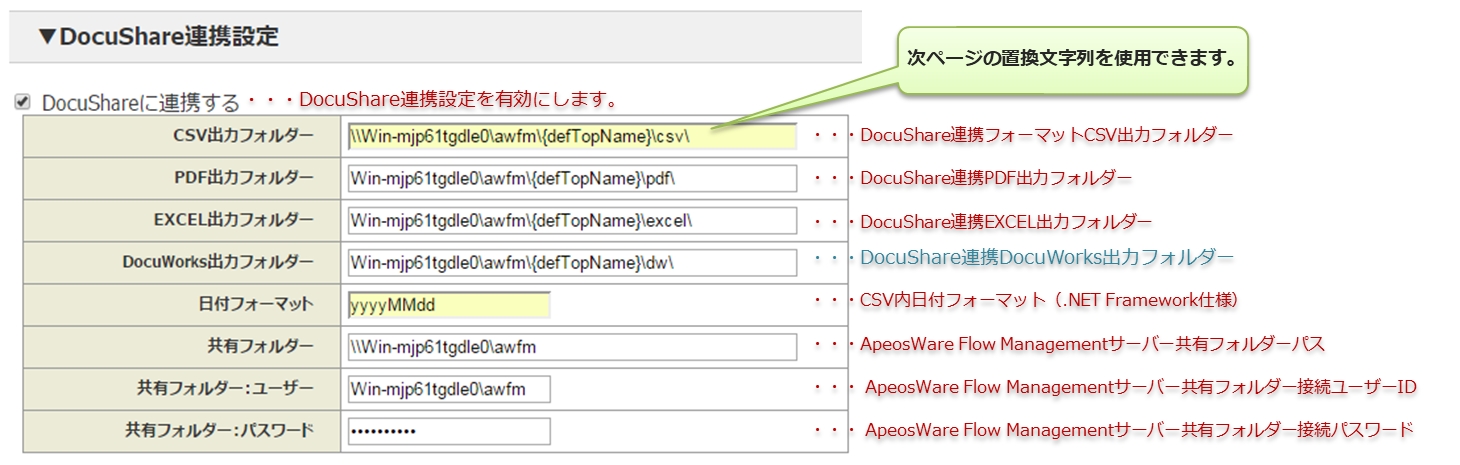
Task: Click the 日付フォーマット yyyyMMdd input field
Action: click(449, 305)
